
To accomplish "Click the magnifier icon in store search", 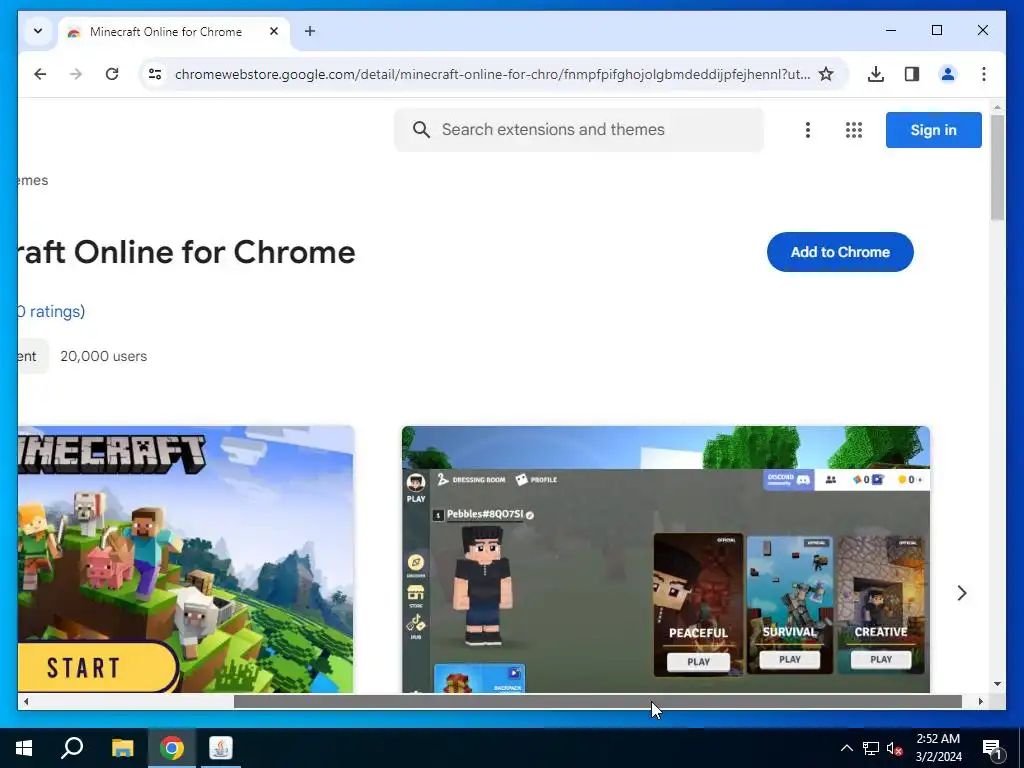I will (x=421, y=130).
